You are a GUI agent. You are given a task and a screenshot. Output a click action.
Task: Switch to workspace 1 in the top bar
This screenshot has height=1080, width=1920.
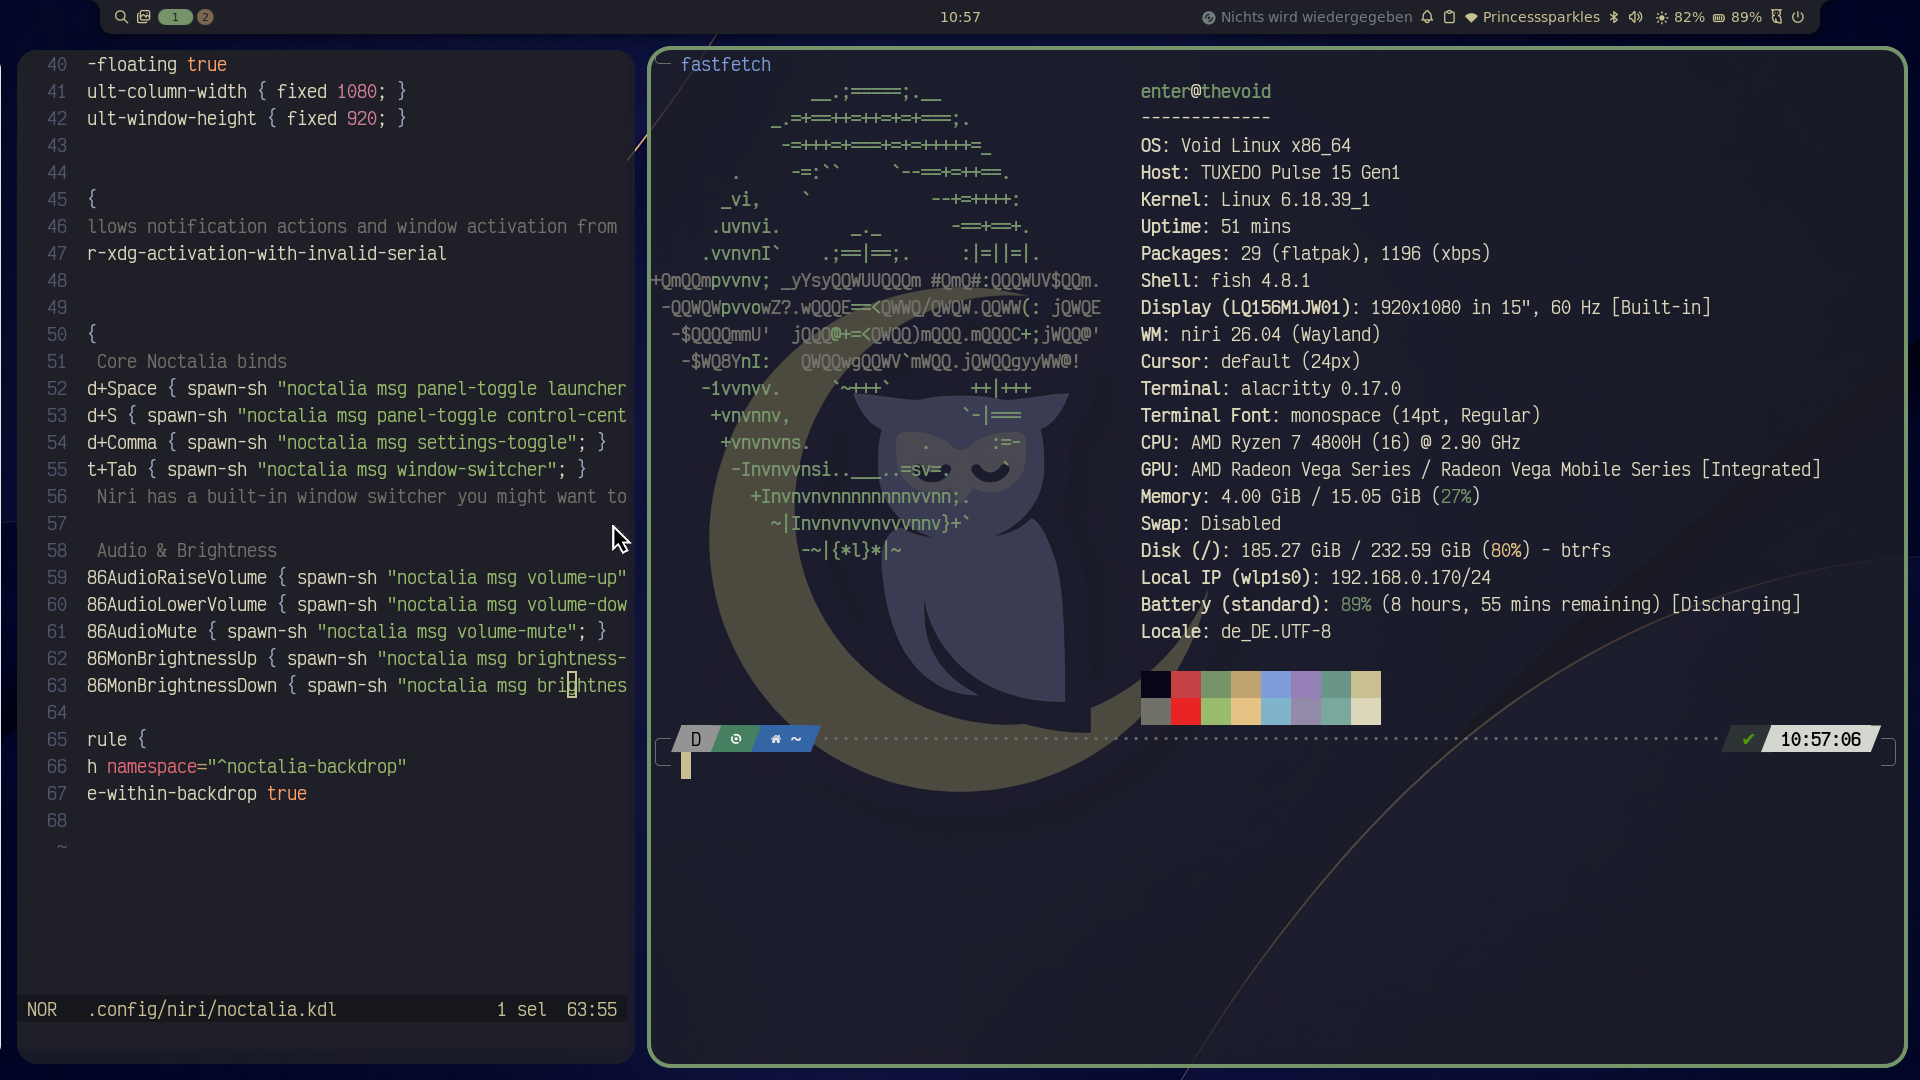(x=175, y=17)
